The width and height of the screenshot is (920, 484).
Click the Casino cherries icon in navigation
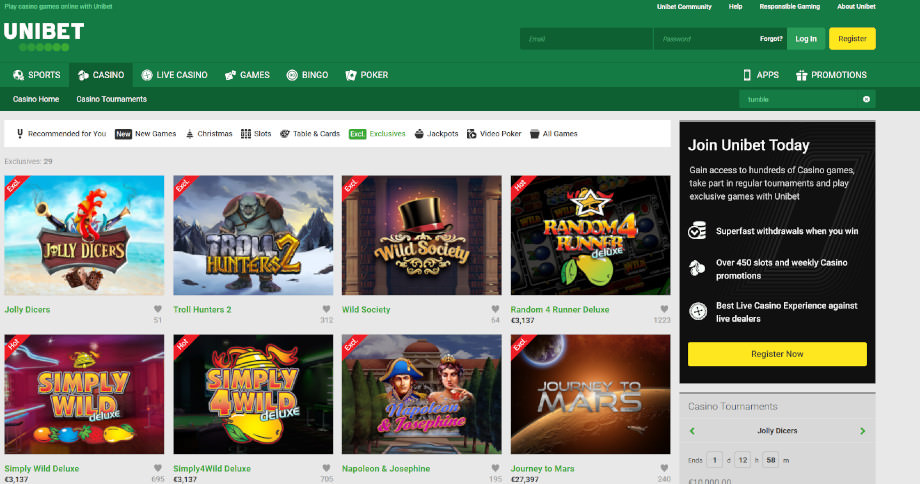(83, 75)
